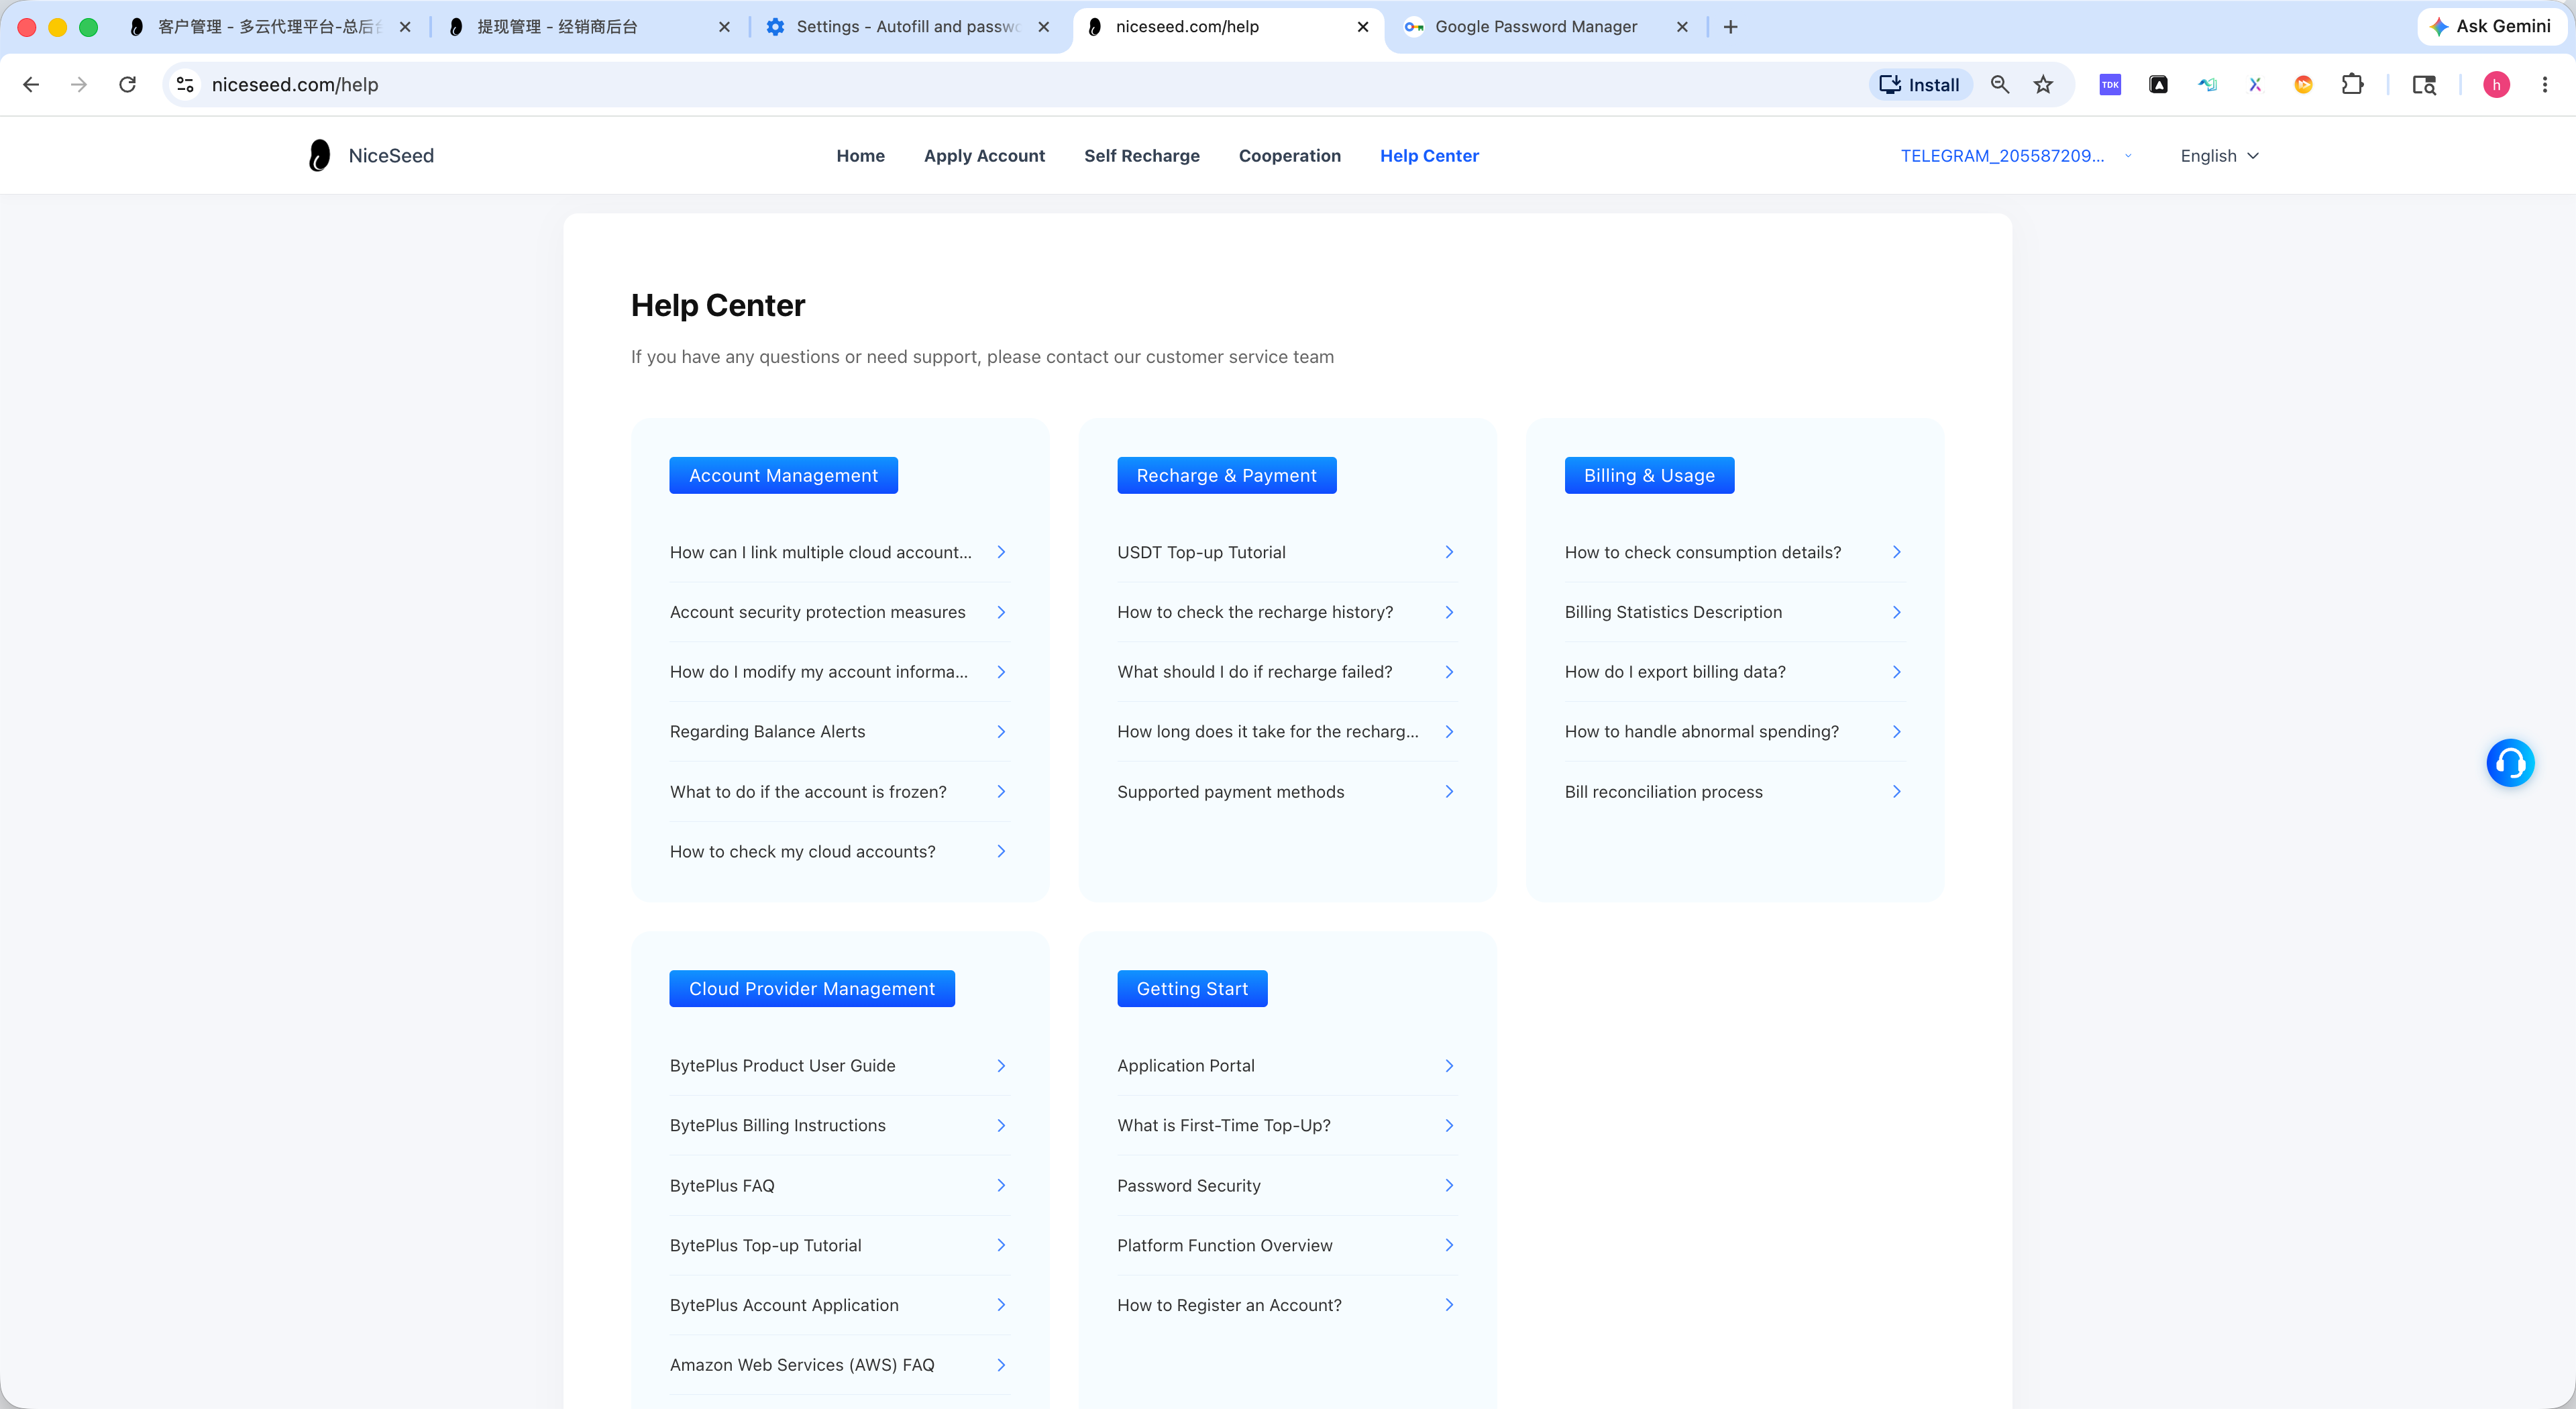Select Help Center nav item

pos(1429,156)
